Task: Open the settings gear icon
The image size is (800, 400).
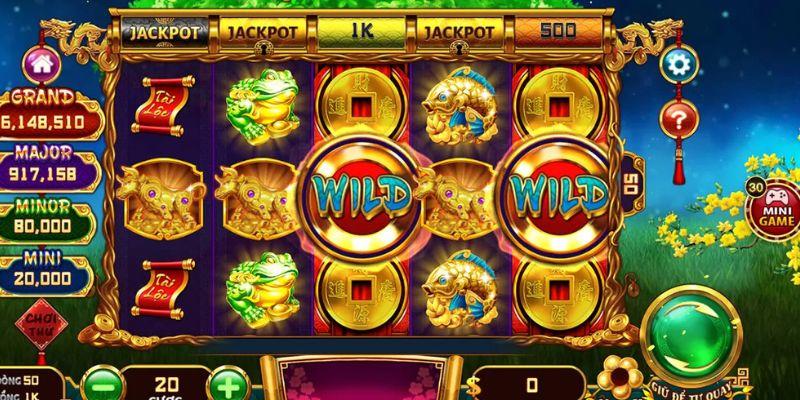Action: (x=679, y=64)
